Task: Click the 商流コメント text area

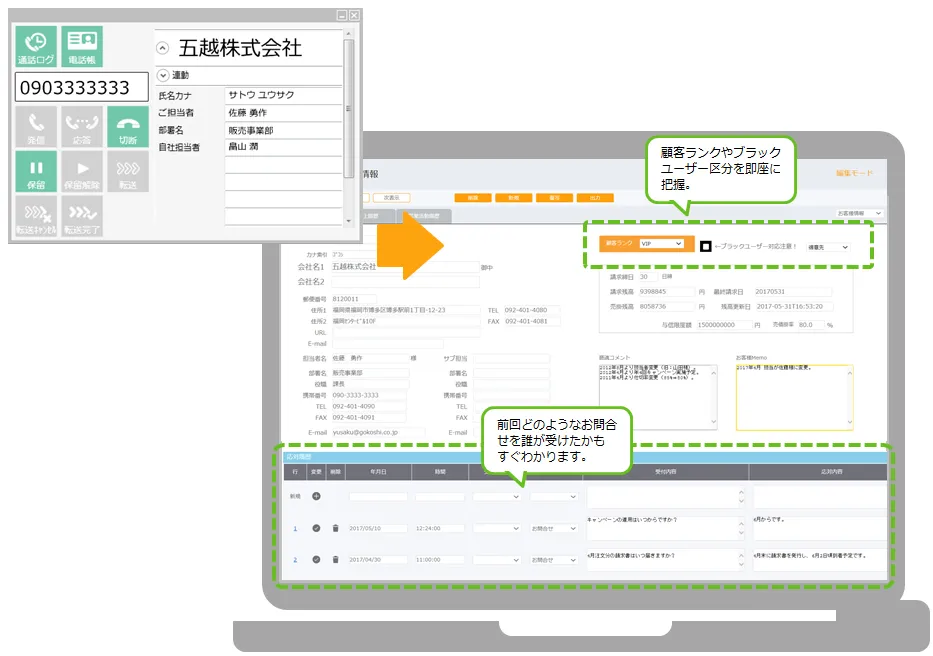Action: pyautogui.click(x=658, y=397)
